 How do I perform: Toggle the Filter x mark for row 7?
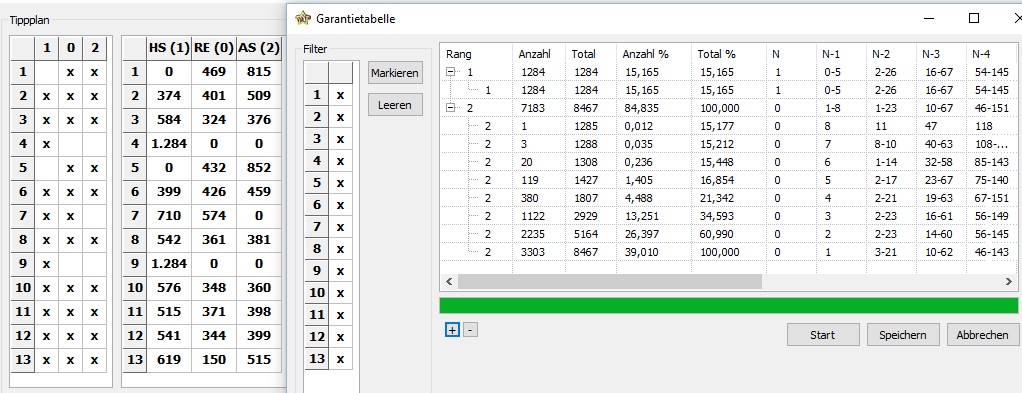[340, 226]
